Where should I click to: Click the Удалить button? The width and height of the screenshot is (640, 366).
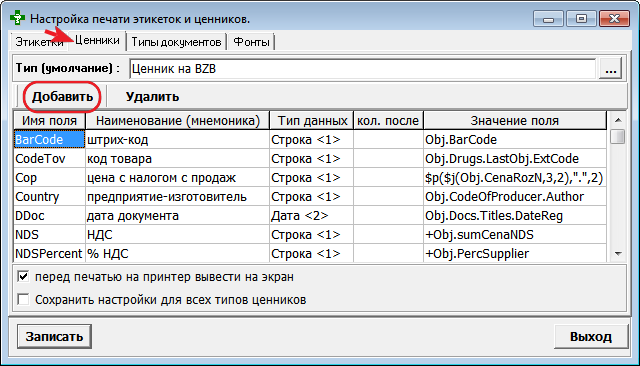[152, 97]
